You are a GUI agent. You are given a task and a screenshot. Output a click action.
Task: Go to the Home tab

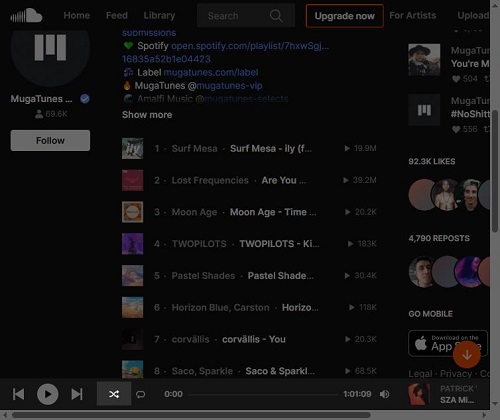tap(77, 15)
